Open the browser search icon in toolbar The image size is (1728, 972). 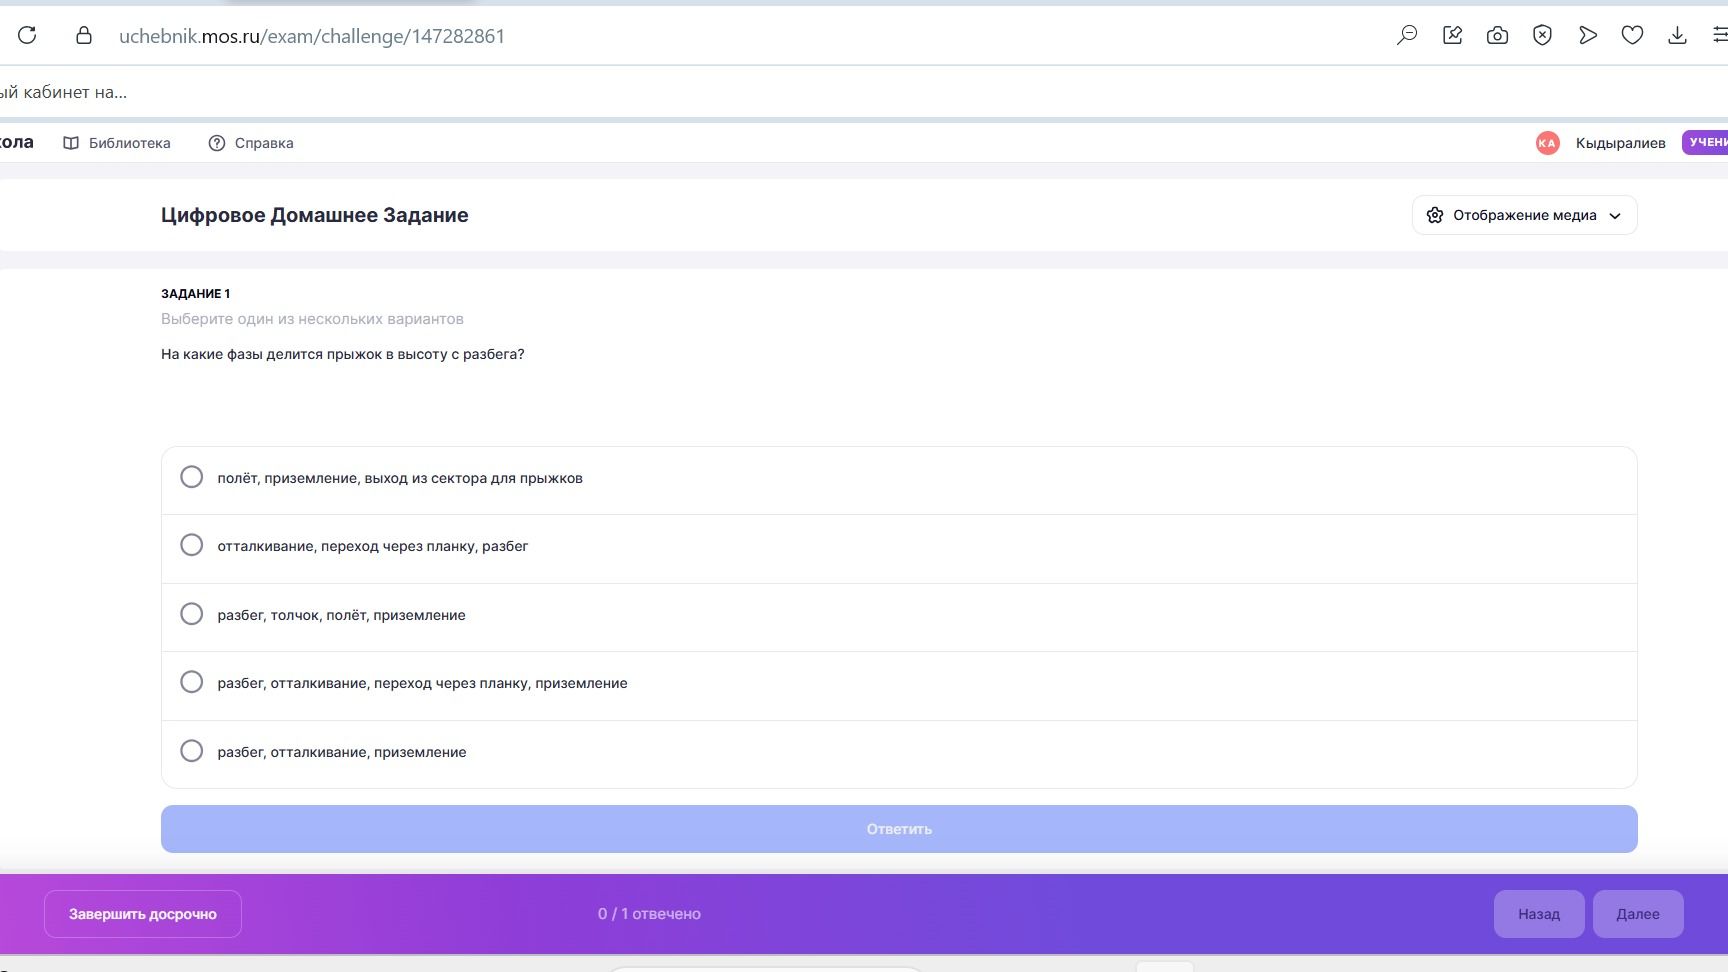[1407, 36]
